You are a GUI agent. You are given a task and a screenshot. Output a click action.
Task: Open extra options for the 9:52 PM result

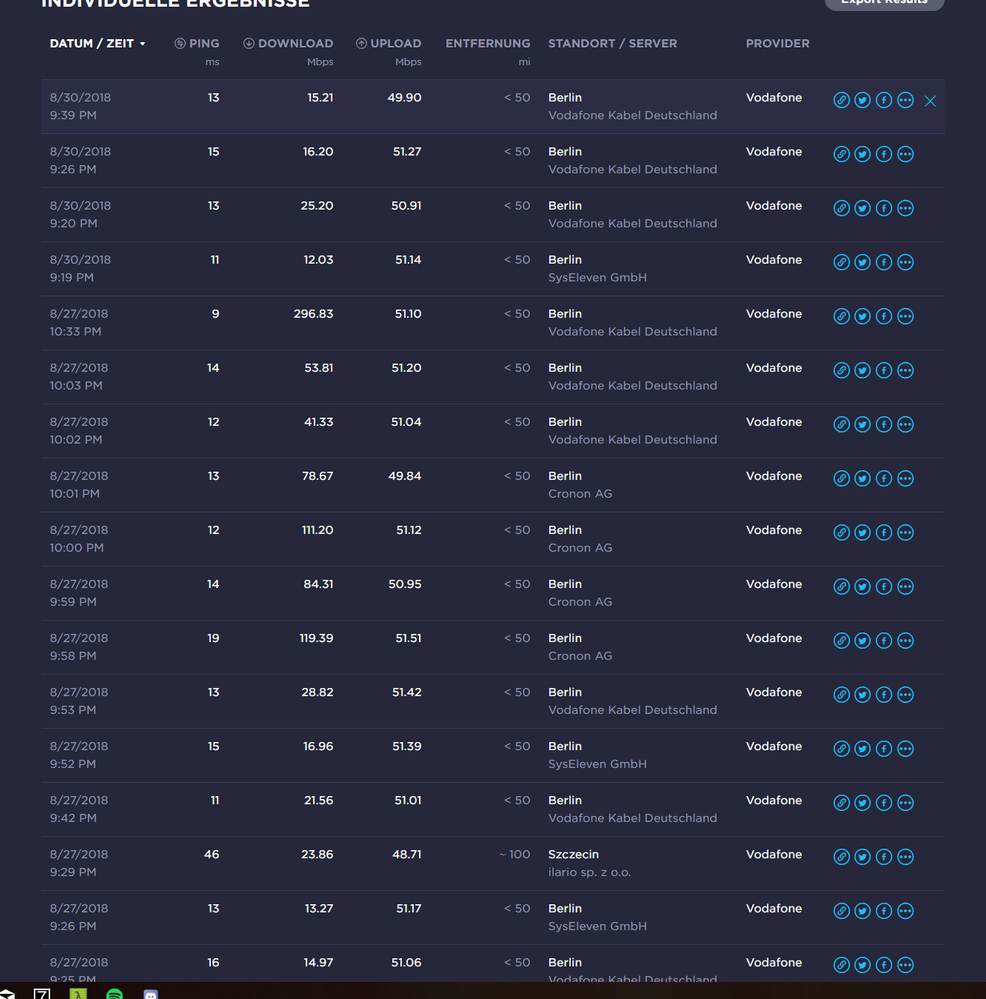(x=905, y=748)
